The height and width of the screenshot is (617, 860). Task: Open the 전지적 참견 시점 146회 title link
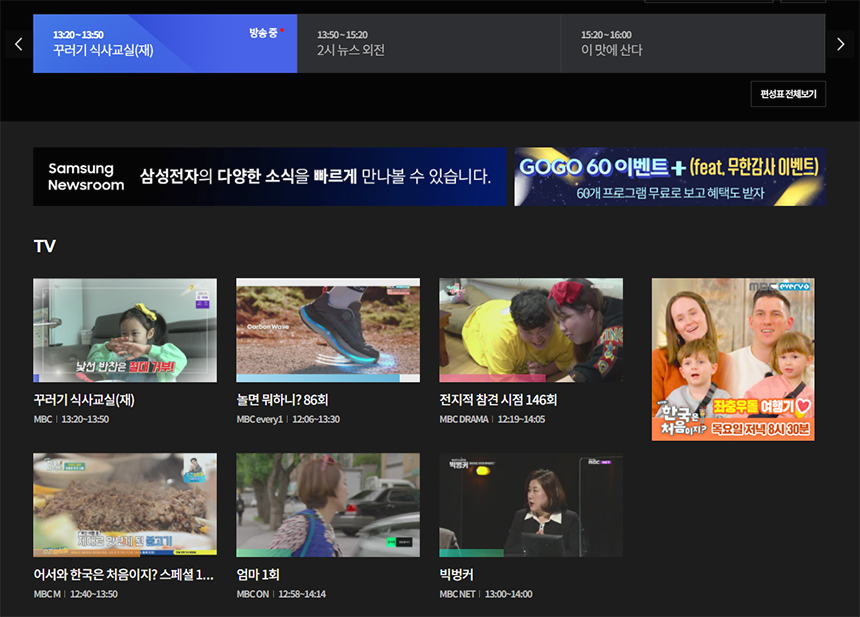point(498,400)
